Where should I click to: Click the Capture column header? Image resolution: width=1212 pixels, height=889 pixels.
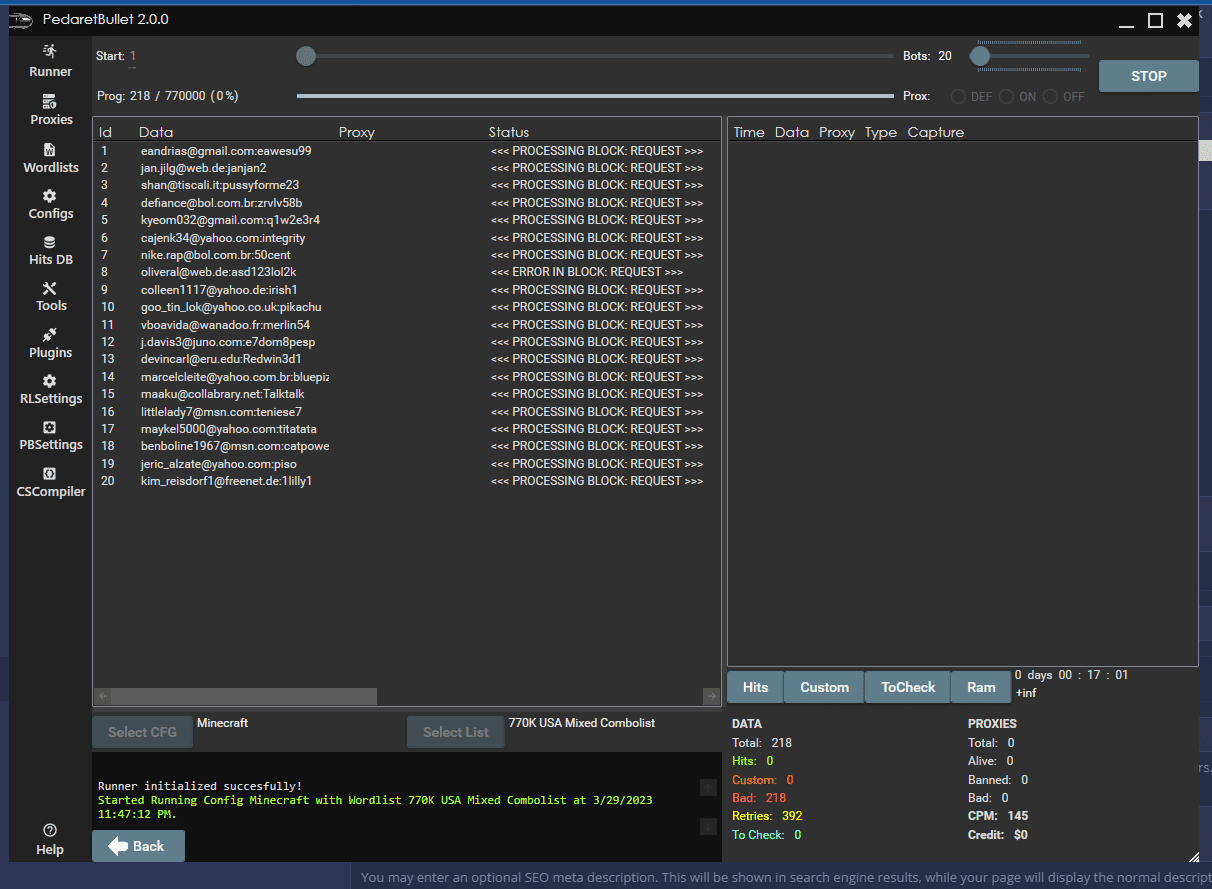pyautogui.click(x=935, y=132)
